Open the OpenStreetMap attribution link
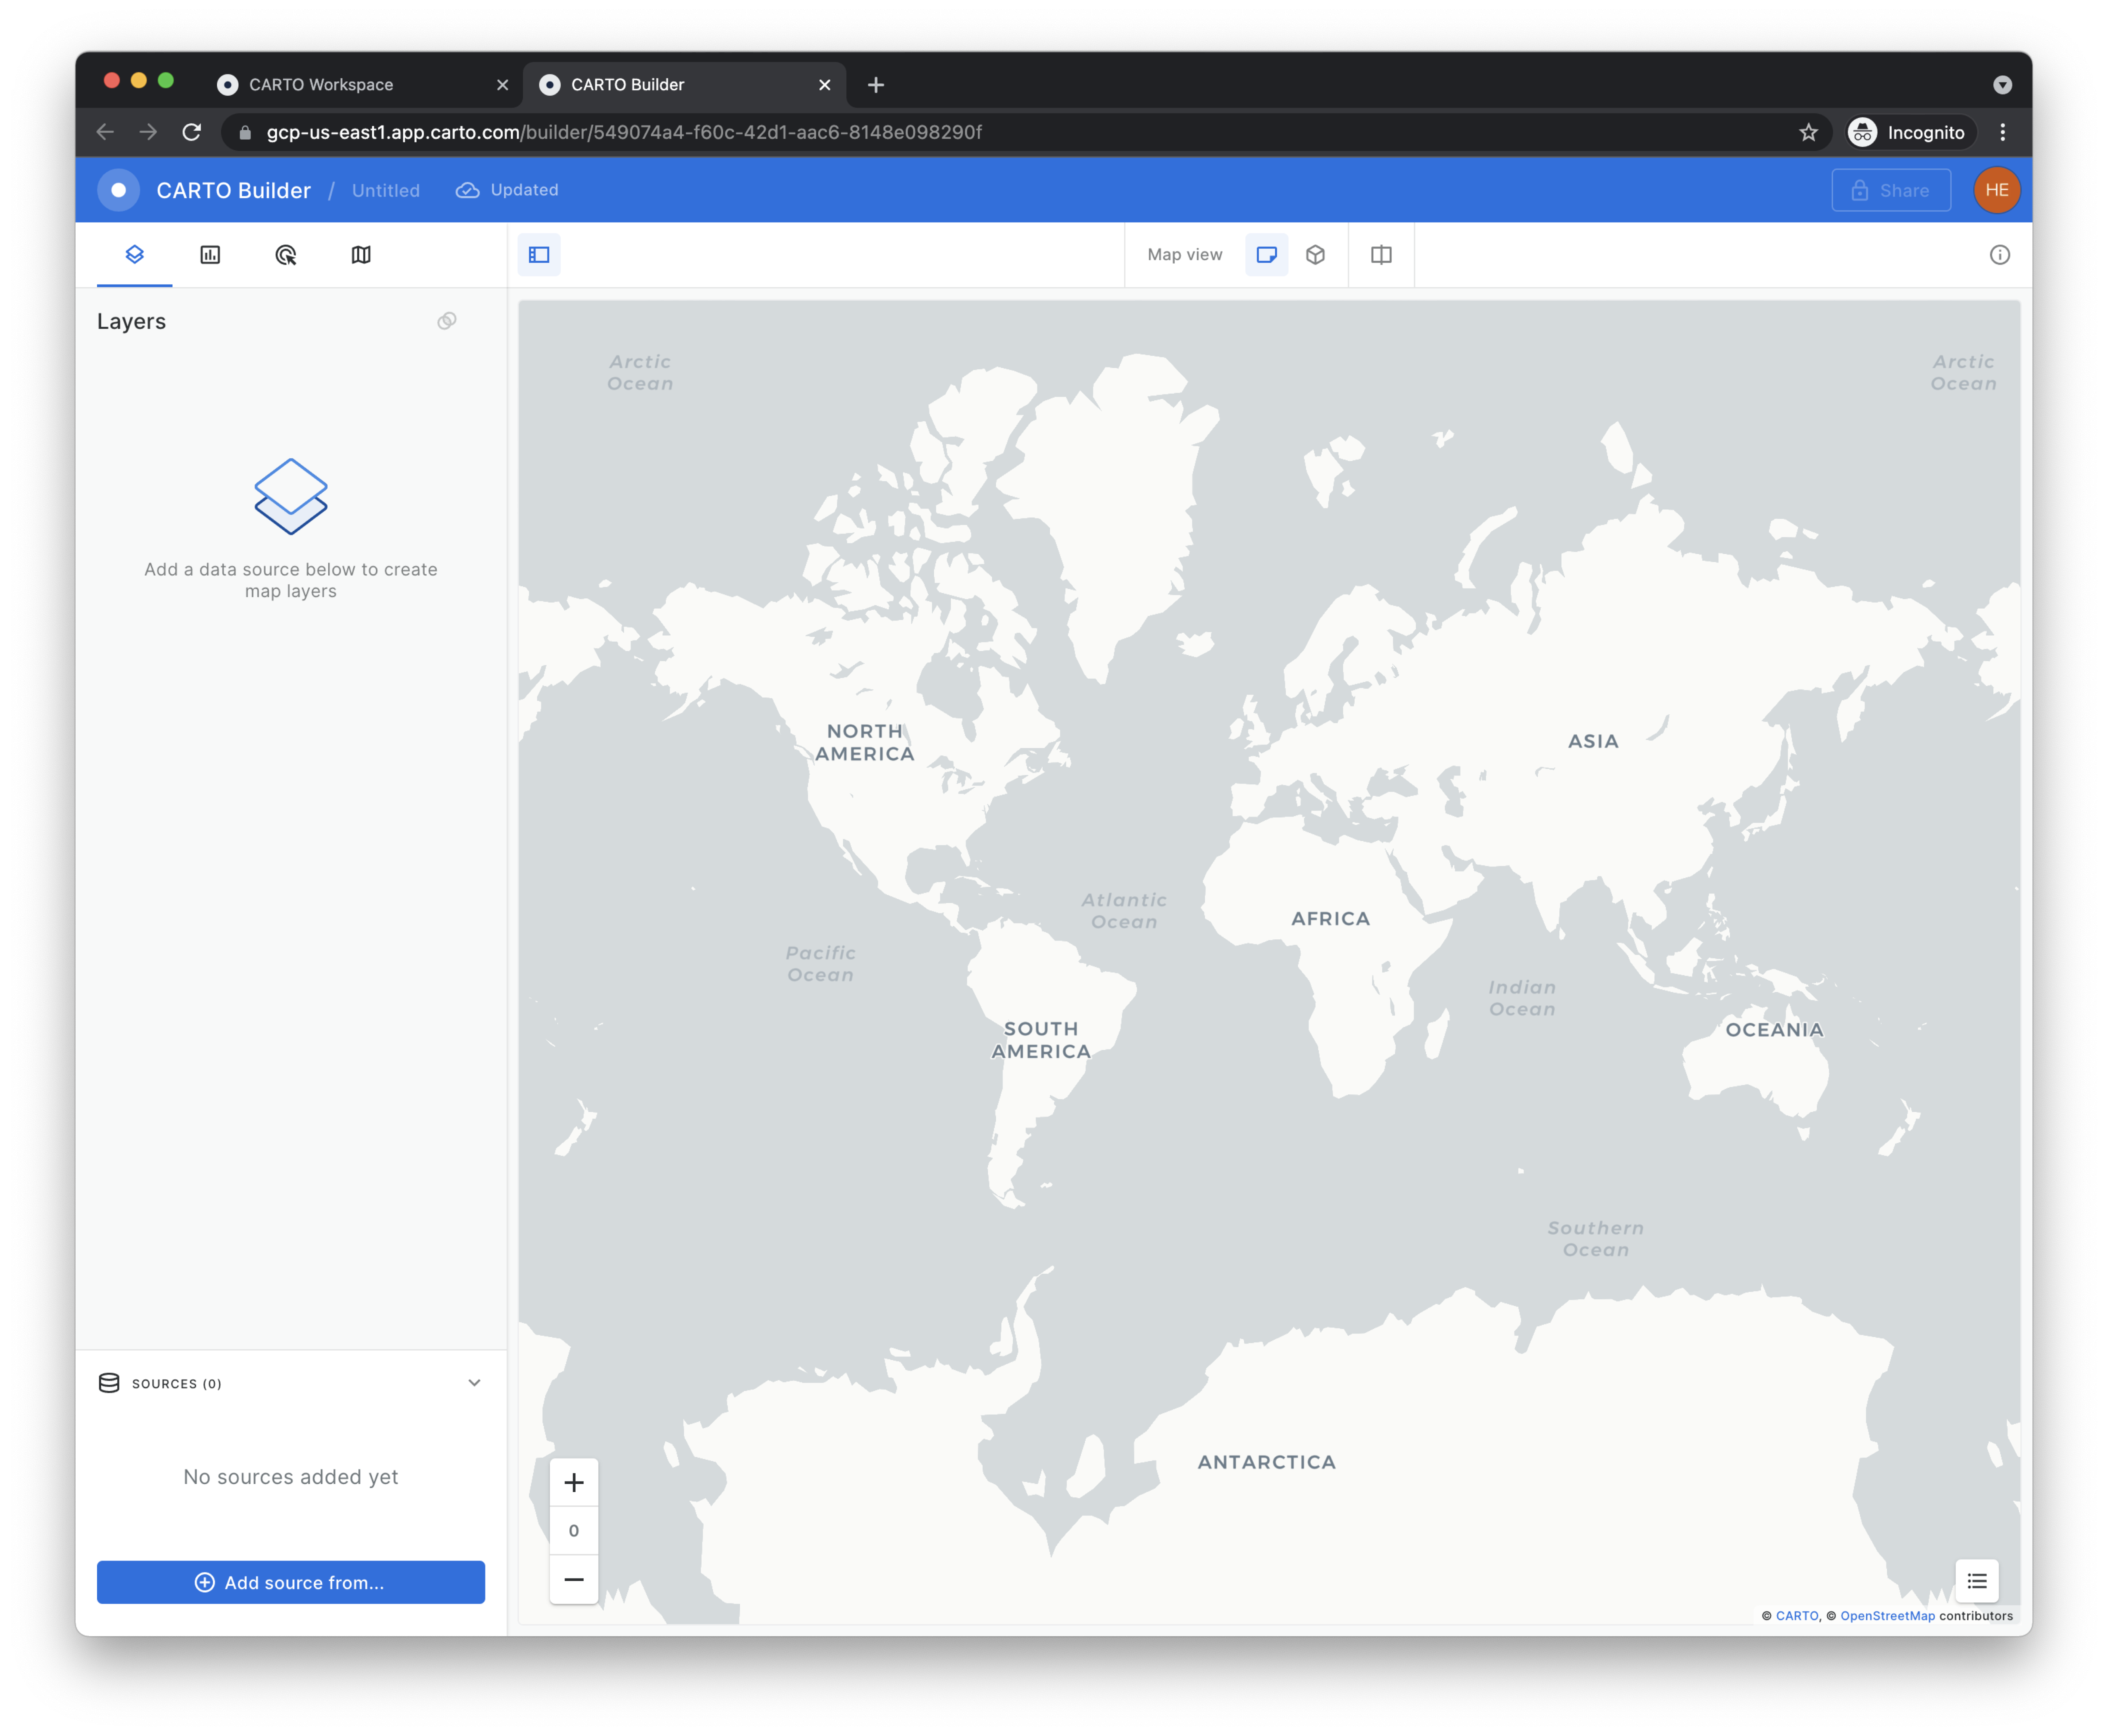Image resolution: width=2108 pixels, height=1736 pixels. pos(1887,1616)
